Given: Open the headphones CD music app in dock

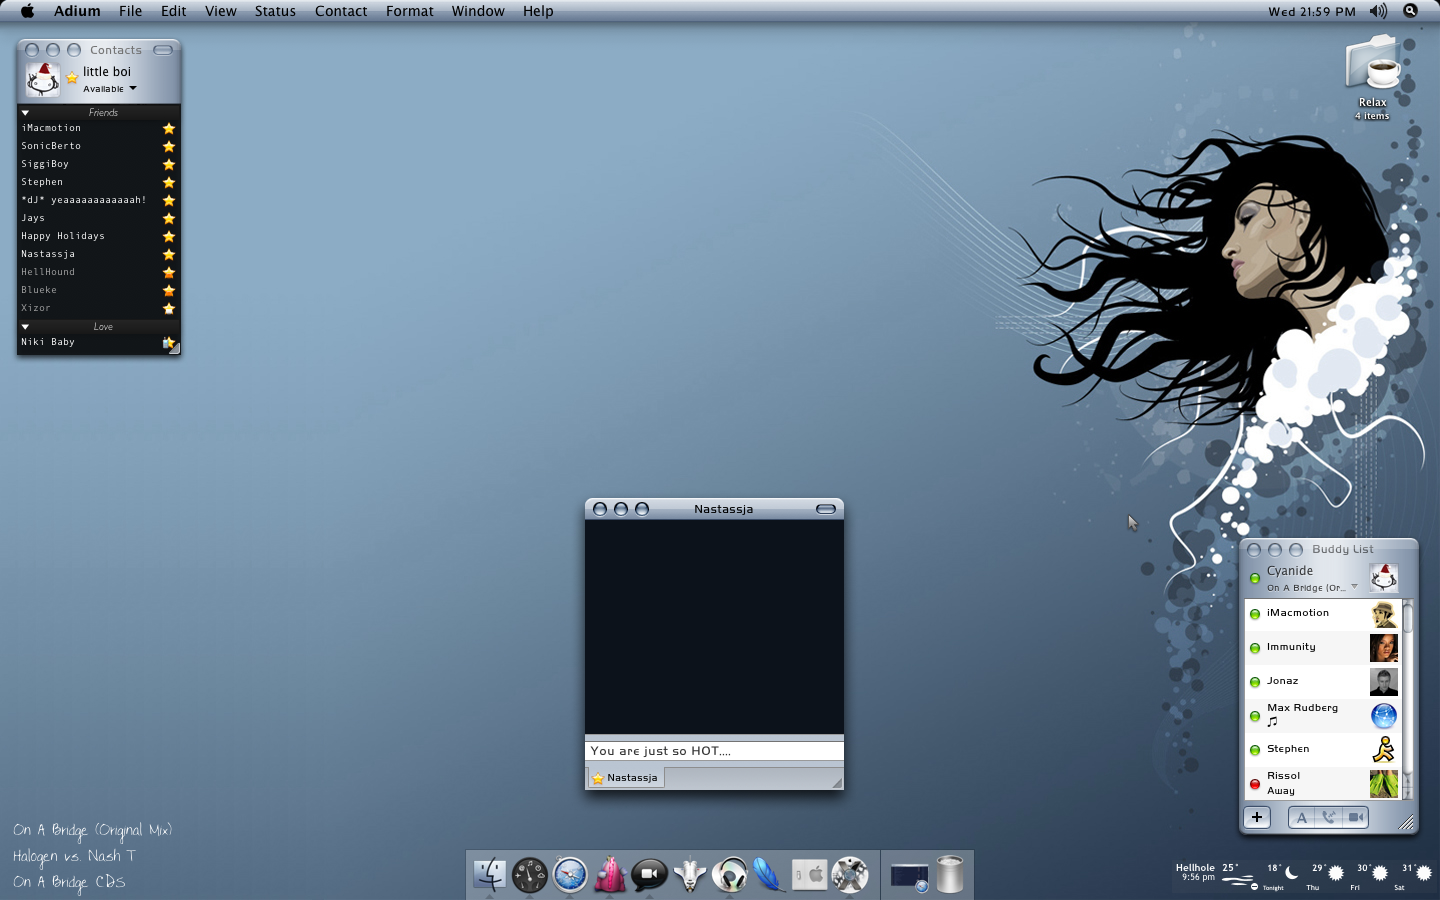Looking at the screenshot, I should (730, 875).
